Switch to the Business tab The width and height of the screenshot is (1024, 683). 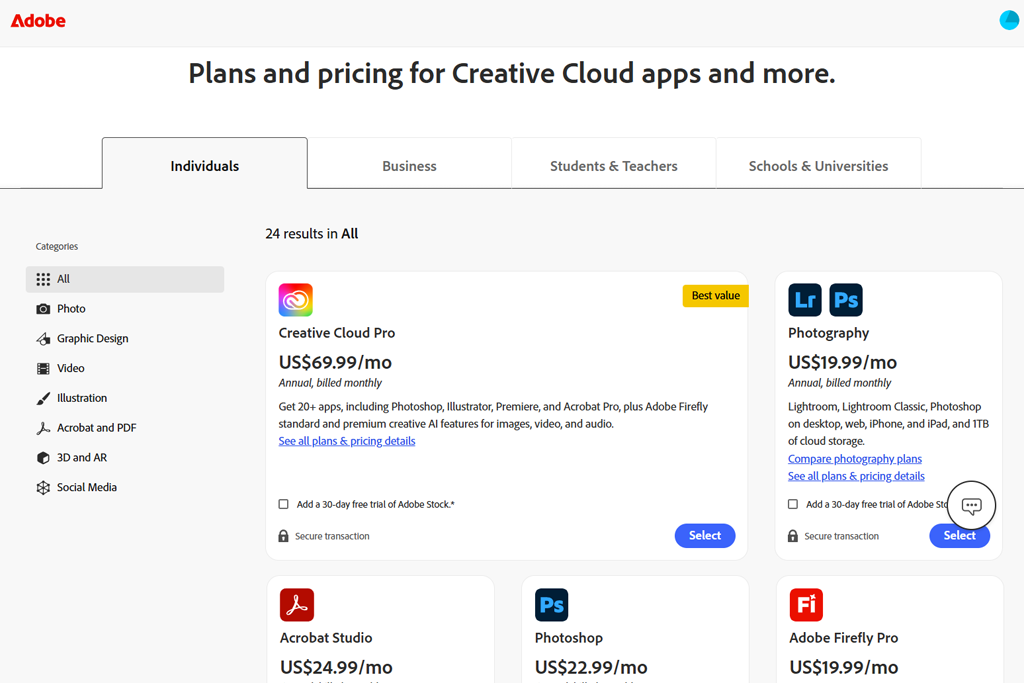409,163
